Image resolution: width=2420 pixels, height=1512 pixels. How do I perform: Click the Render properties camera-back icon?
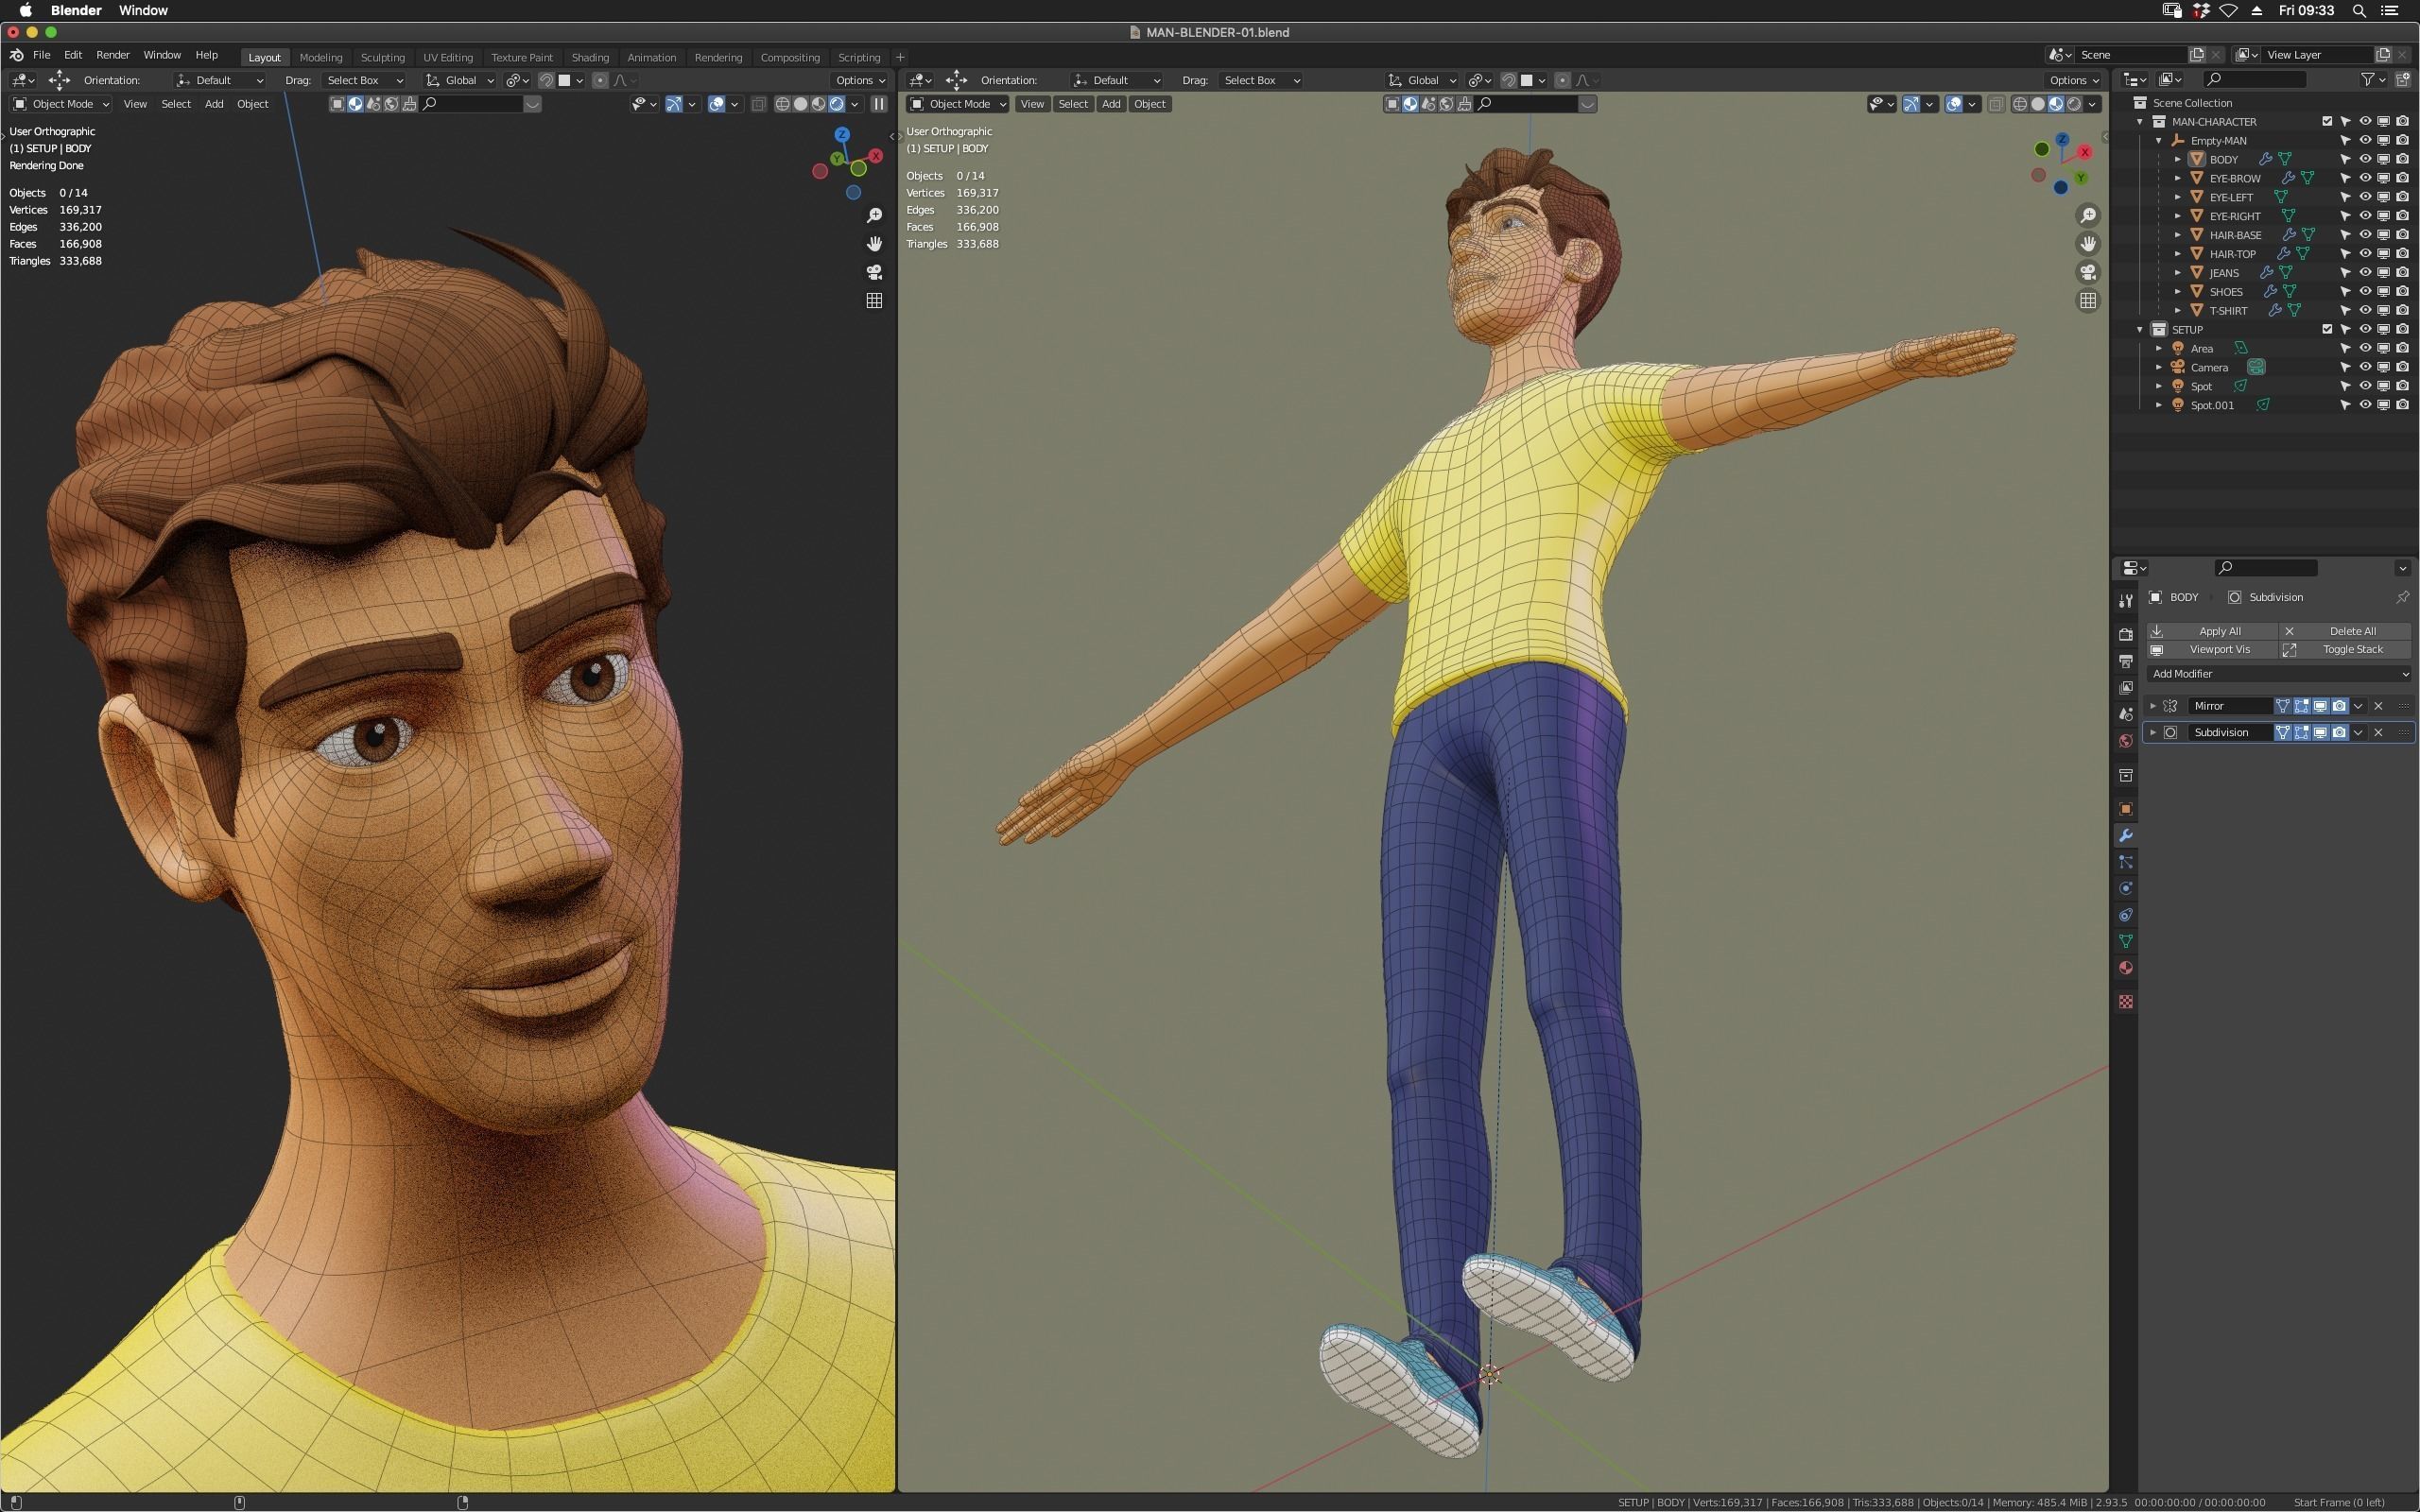pos(2126,634)
